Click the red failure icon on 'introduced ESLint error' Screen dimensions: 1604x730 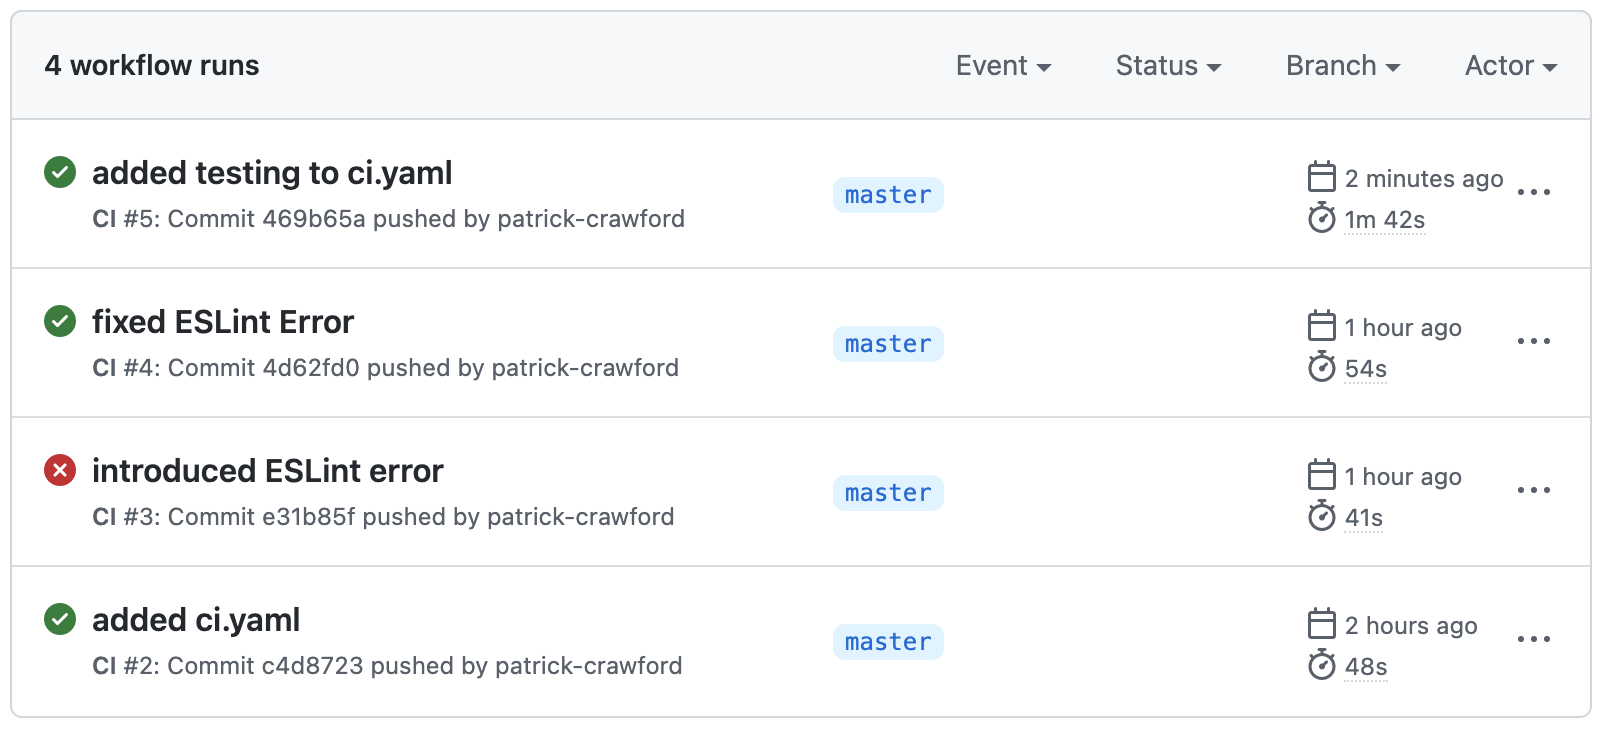pos(60,471)
